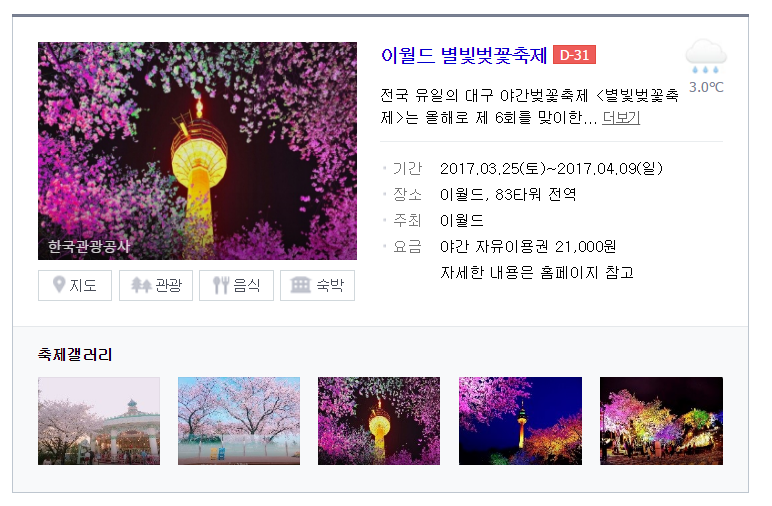Click the tree icon in 관광 button
Image resolution: width=772 pixels, height=506 pixels.
tap(141, 285)
